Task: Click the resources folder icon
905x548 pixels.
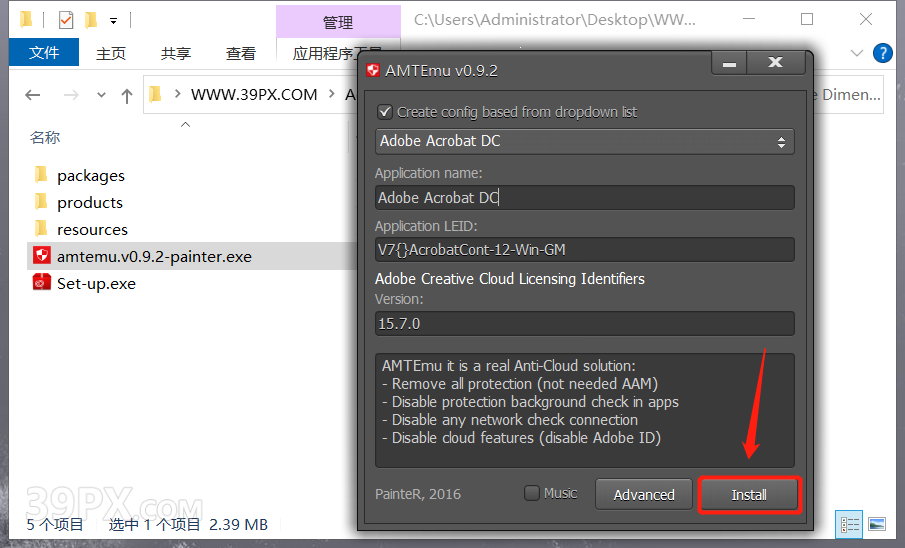Action: pyautogui.click(x=41, y=229)
